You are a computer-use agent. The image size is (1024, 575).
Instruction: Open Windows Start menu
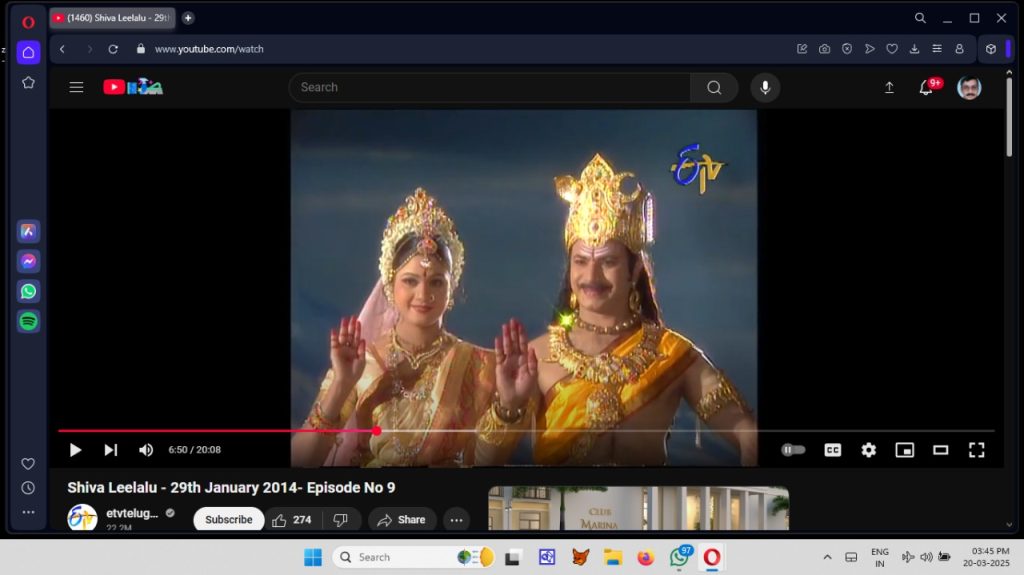click(313, 557)
